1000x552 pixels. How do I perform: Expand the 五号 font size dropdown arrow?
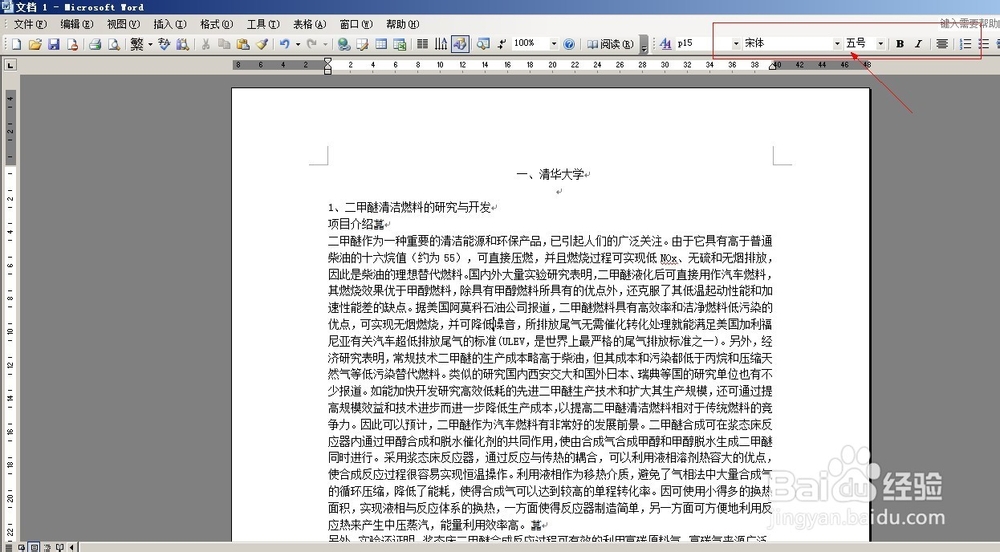pos(881,43)
